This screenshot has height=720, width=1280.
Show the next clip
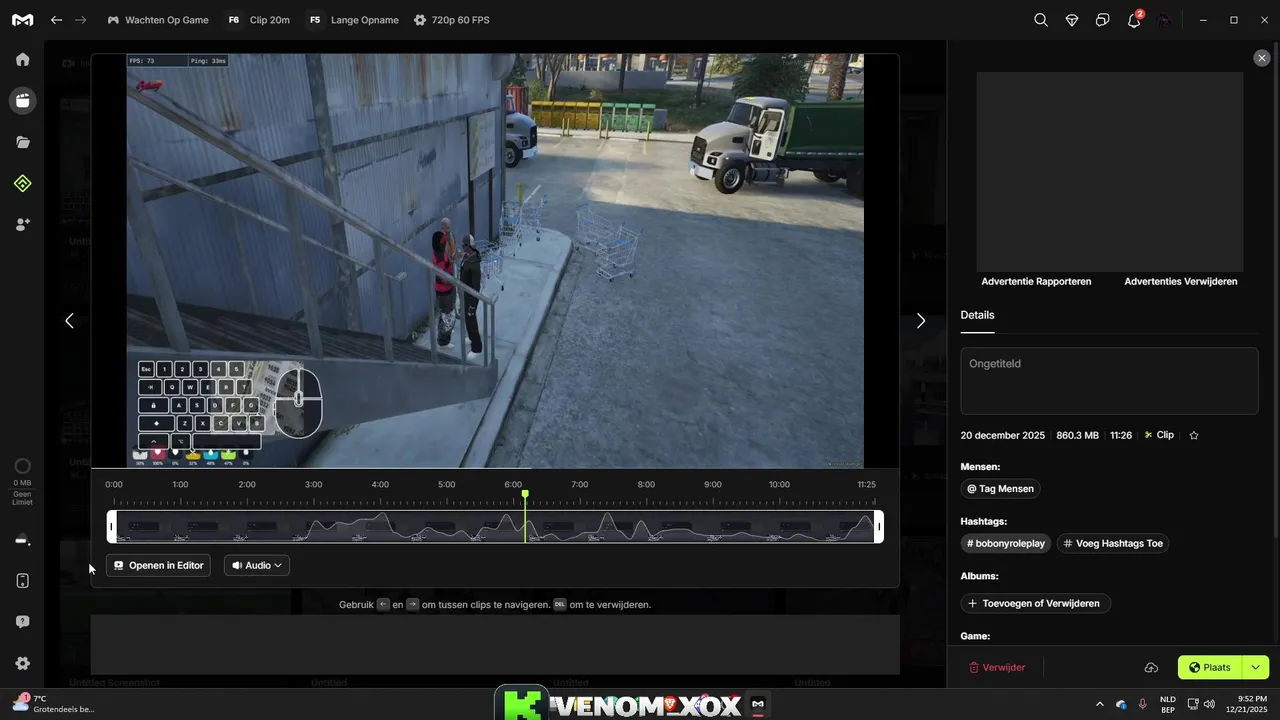click(x=921, y=321)
